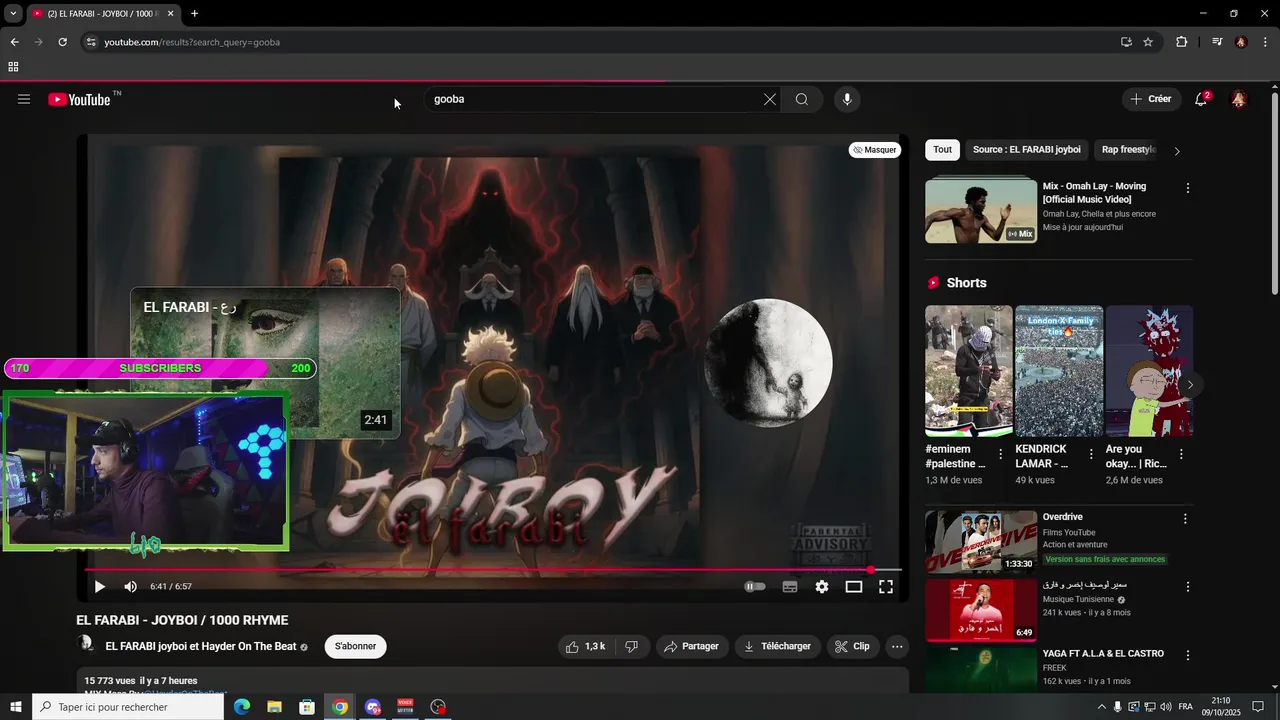This screenshot has height=720, width=1280.
Task: Run search with the magnifier button
Action: (x=802, y=99)
